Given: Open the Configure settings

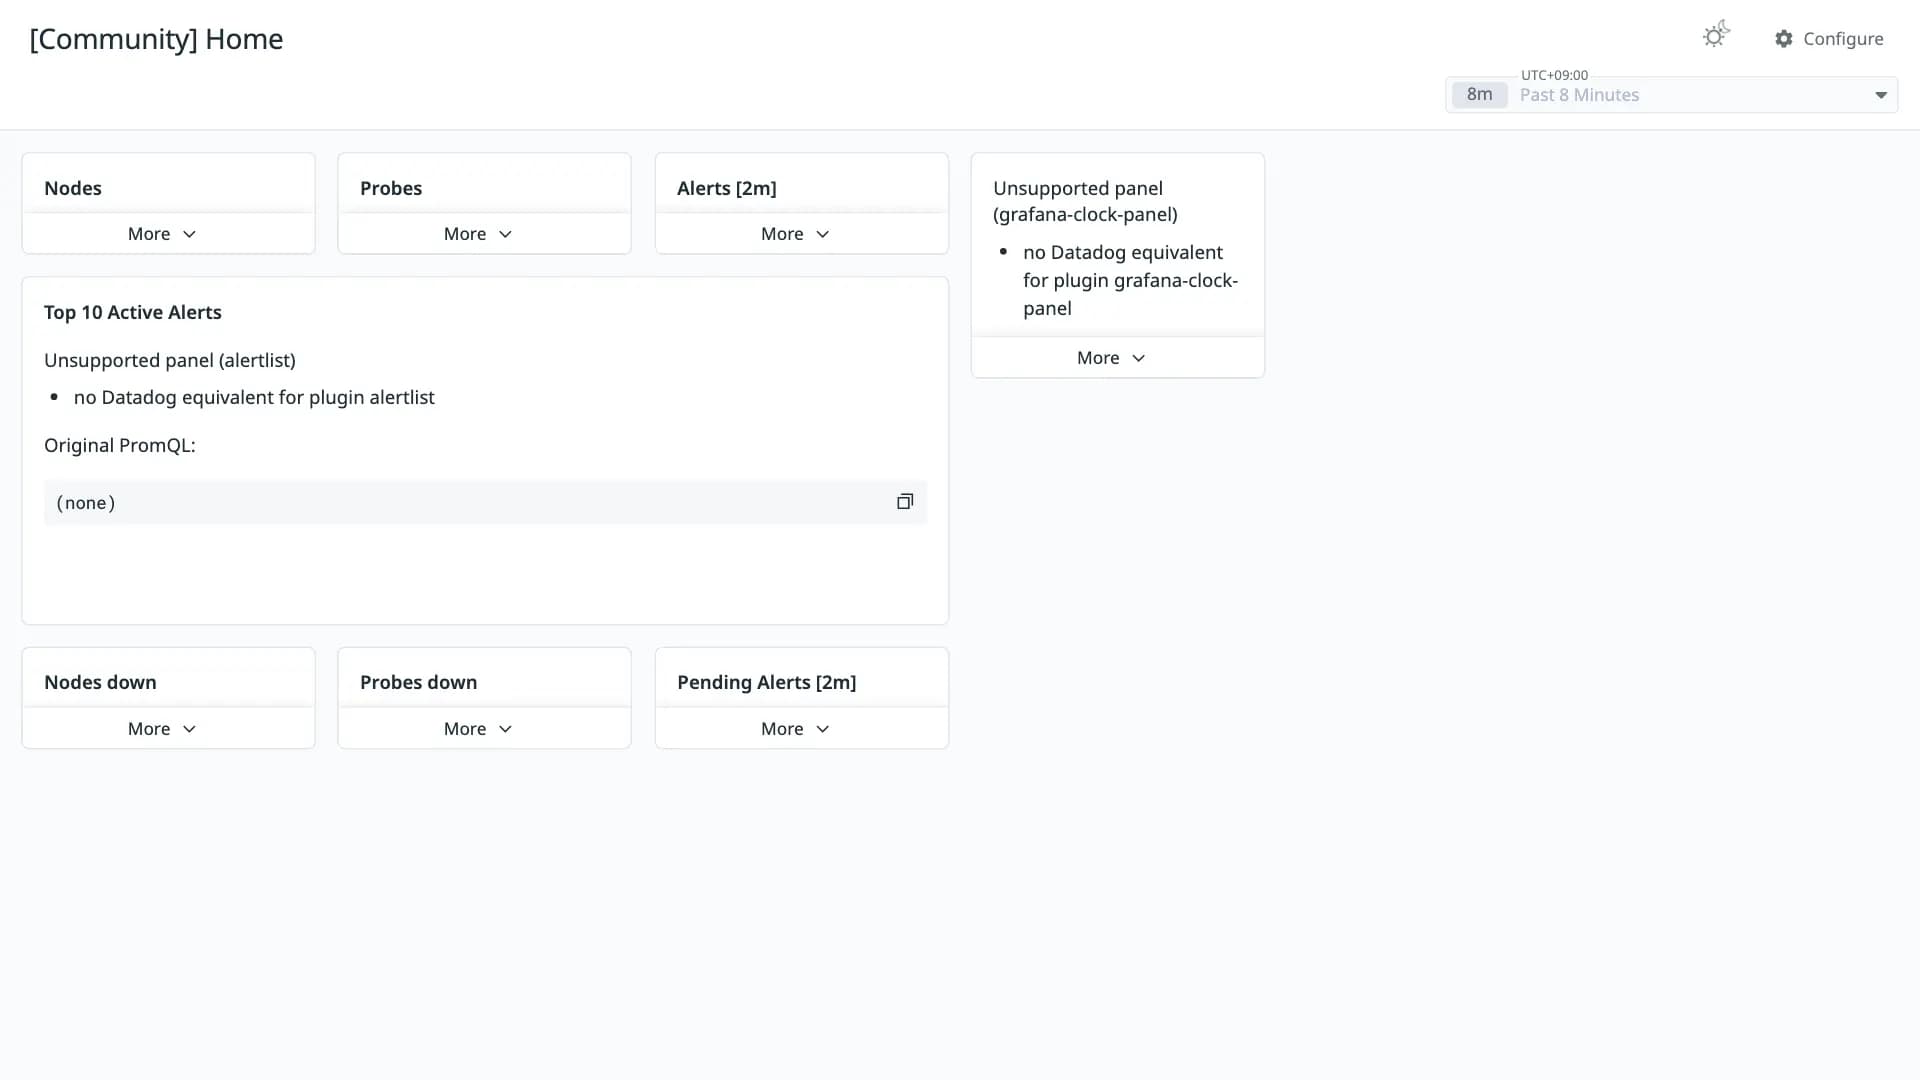Looking at the screenshot, I should [x=1829, y=38].
